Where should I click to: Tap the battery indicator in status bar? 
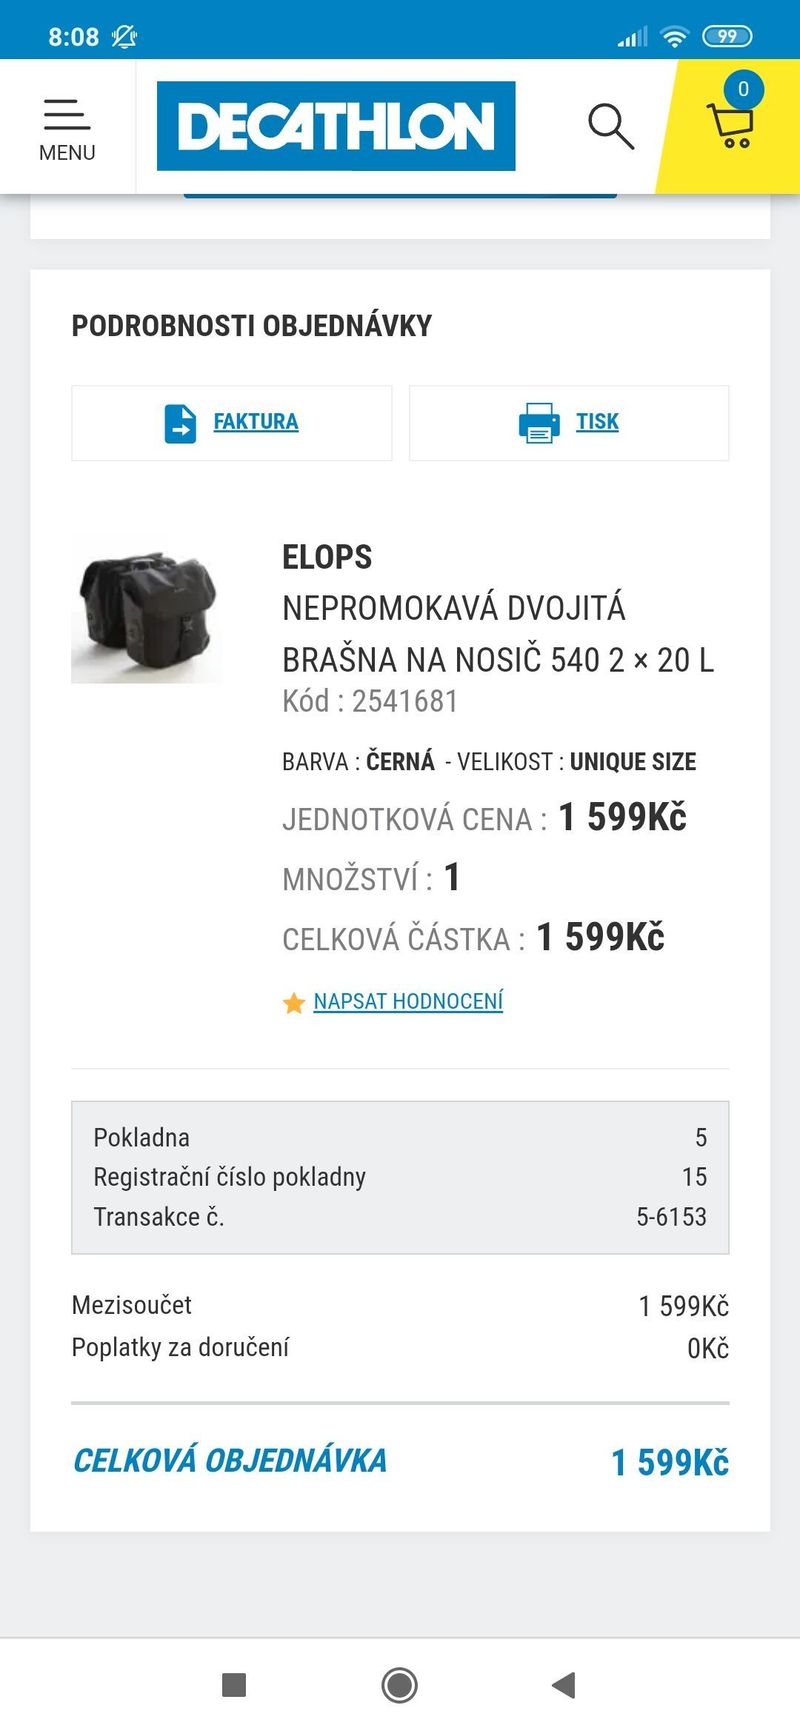click(727, 37)
